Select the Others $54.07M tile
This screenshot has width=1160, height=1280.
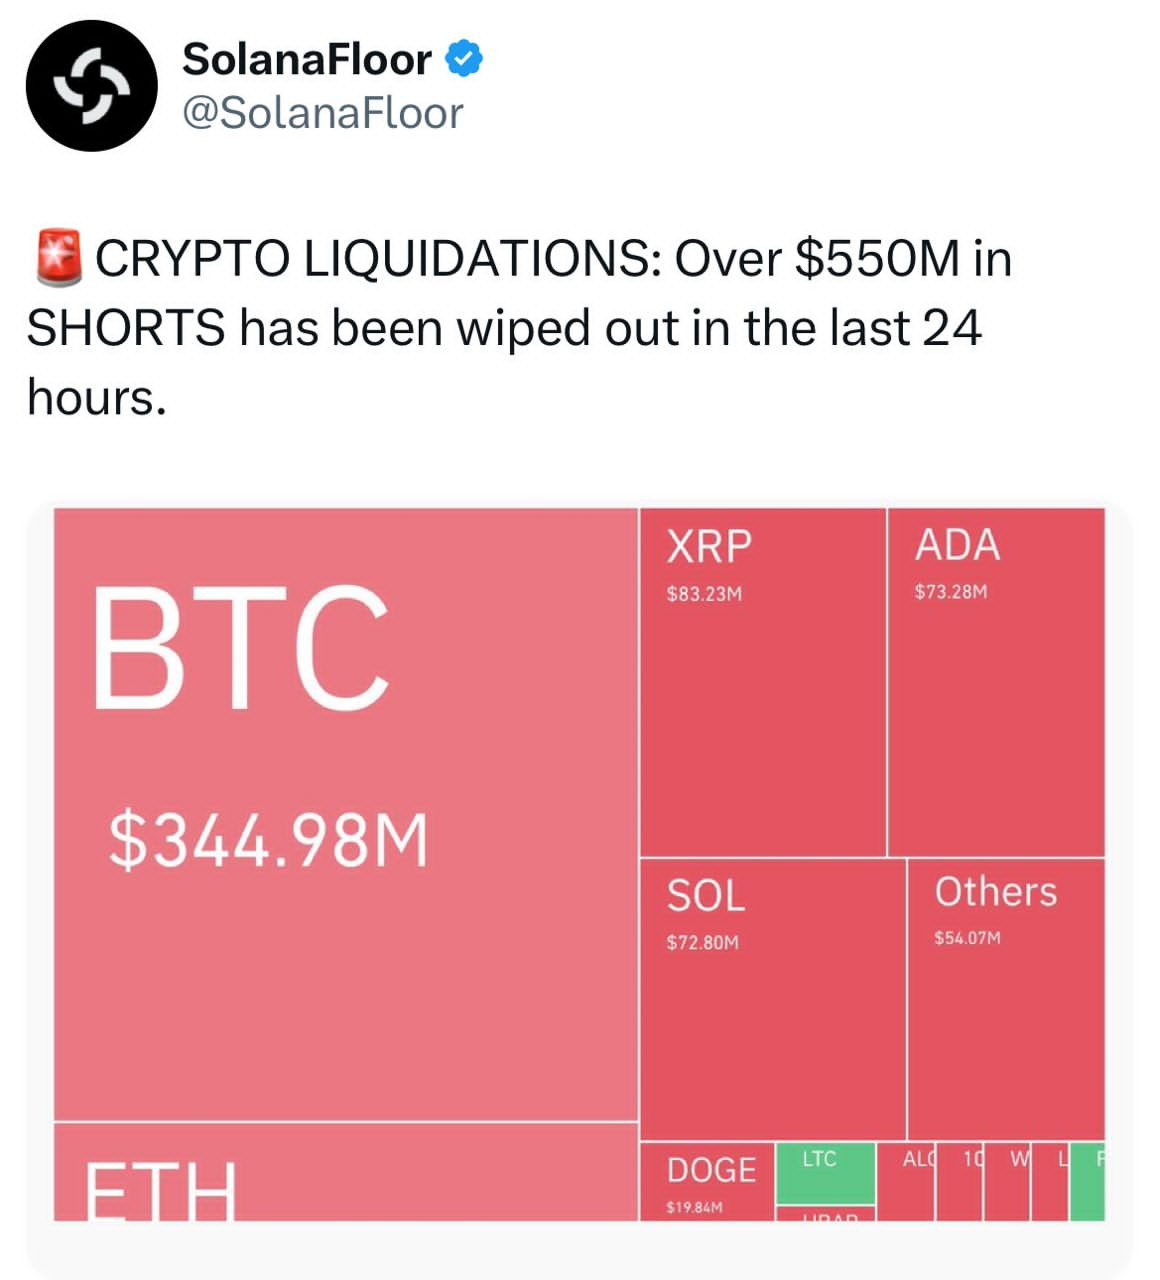pos(1006,999)
